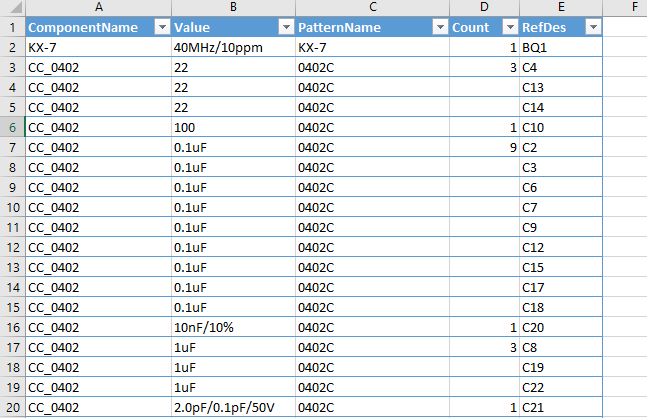This screenshot has height=418, width=647.
Task: Select the CC_0402 cell in row 12
Action: [x=99, y=248]
